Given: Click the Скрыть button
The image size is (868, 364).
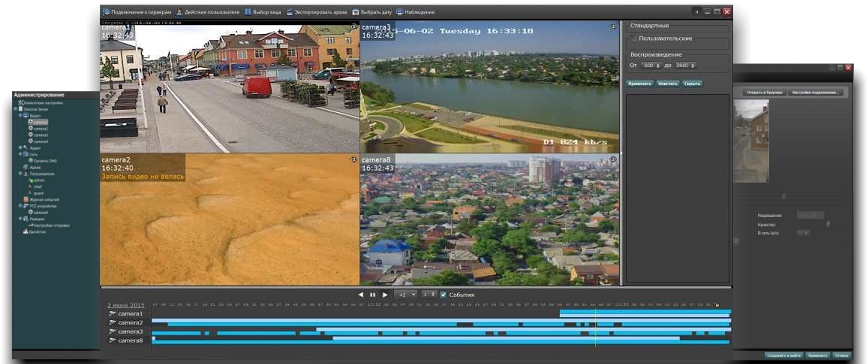Looking at the screenshot, I should click(x=692, y=84).
